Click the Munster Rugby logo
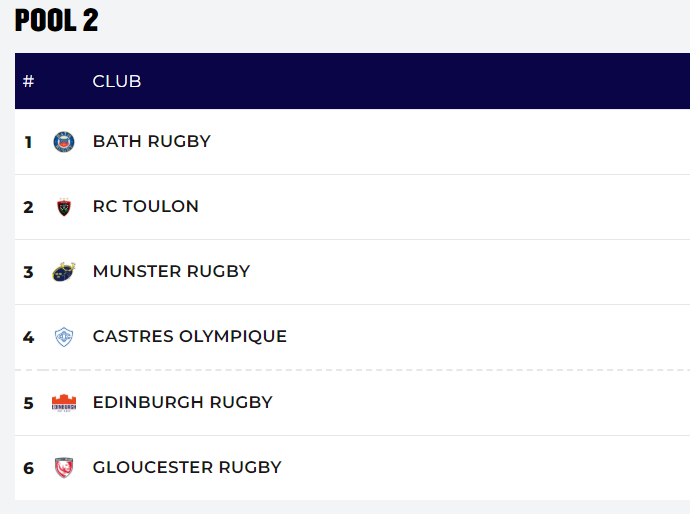The height and width of the screenshot is (514, 690). [x=63, y=272]
